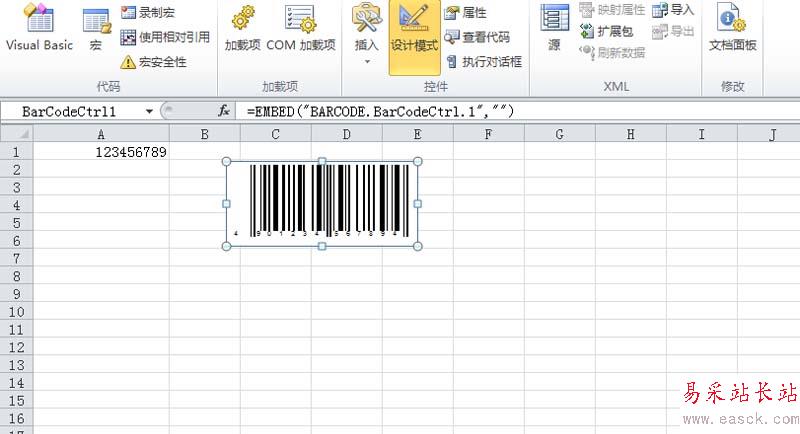
Task: Start Record Macro (录制宏)
Action: tap(148, 12)
